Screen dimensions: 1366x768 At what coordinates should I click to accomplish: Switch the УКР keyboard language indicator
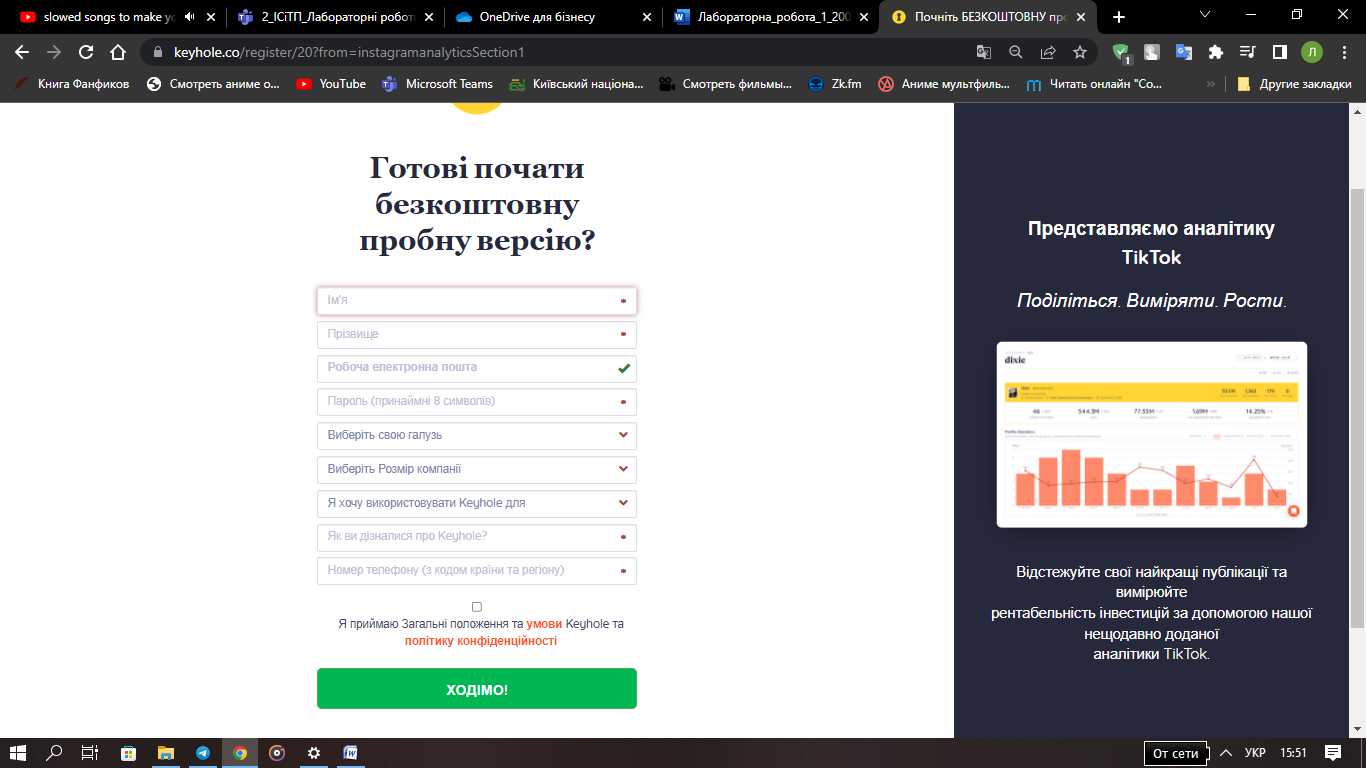(x=1255, y=753)
